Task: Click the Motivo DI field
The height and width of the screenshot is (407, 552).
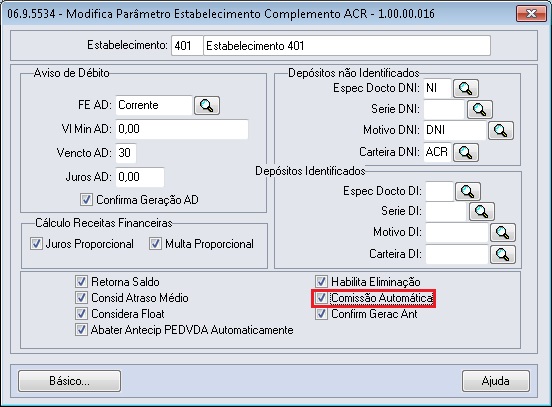Action: tap(457, 232)
